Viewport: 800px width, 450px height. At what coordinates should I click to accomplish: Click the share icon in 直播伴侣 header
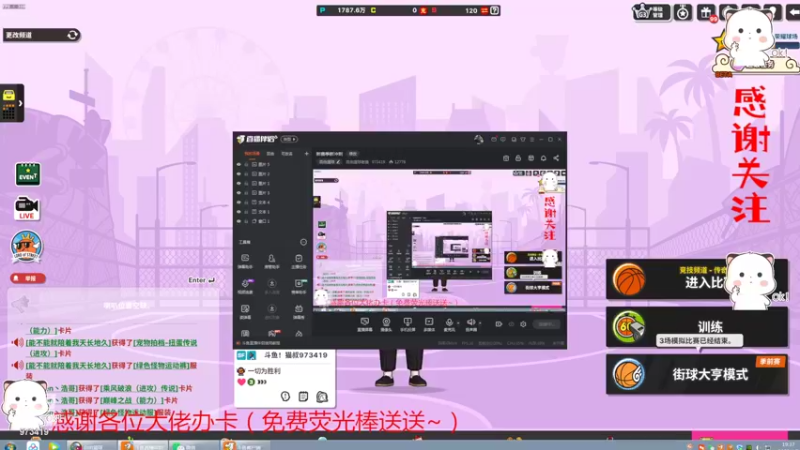[x=556, y=158]
